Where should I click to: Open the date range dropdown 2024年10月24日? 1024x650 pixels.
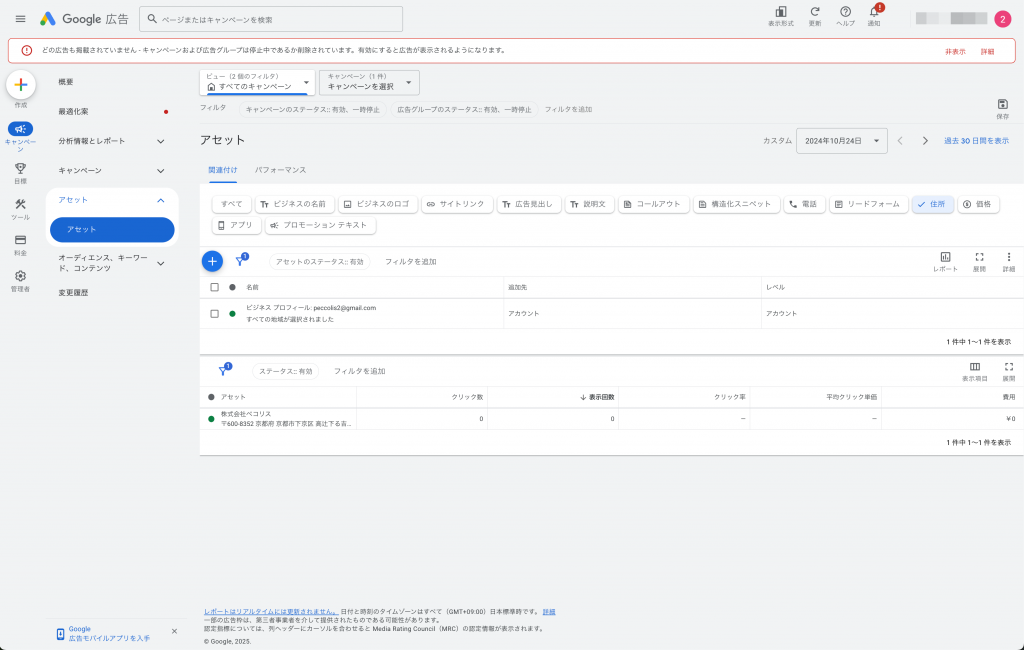pyautogui.click(x=841, y=141)
